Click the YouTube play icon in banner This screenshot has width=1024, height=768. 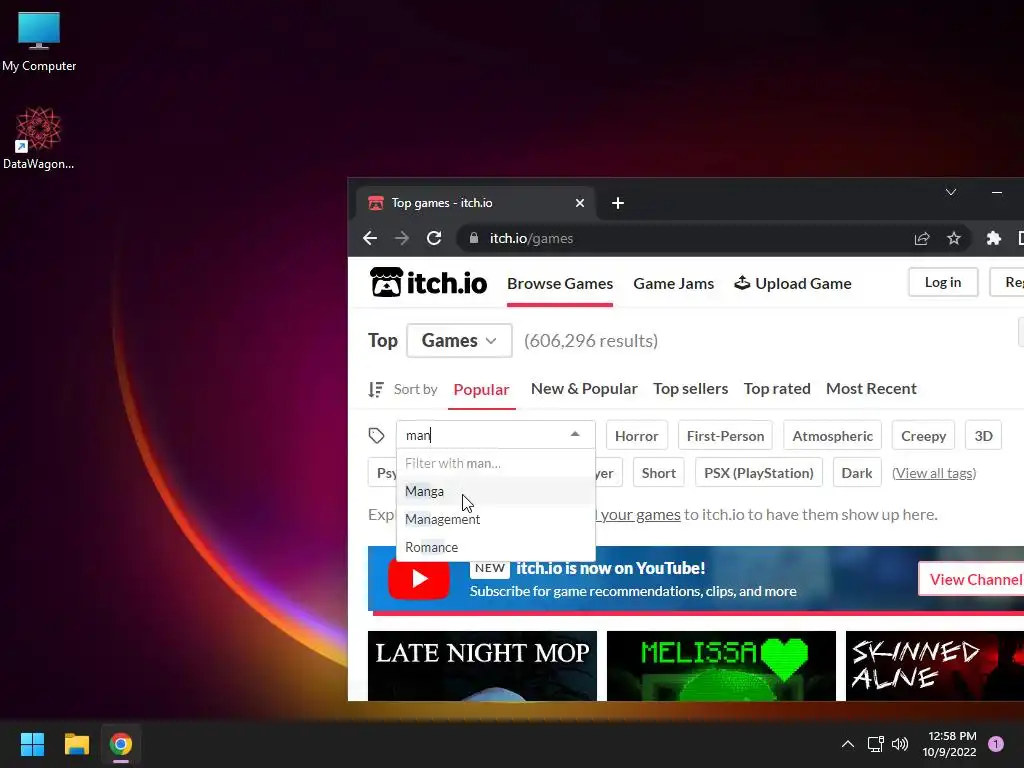419,579
